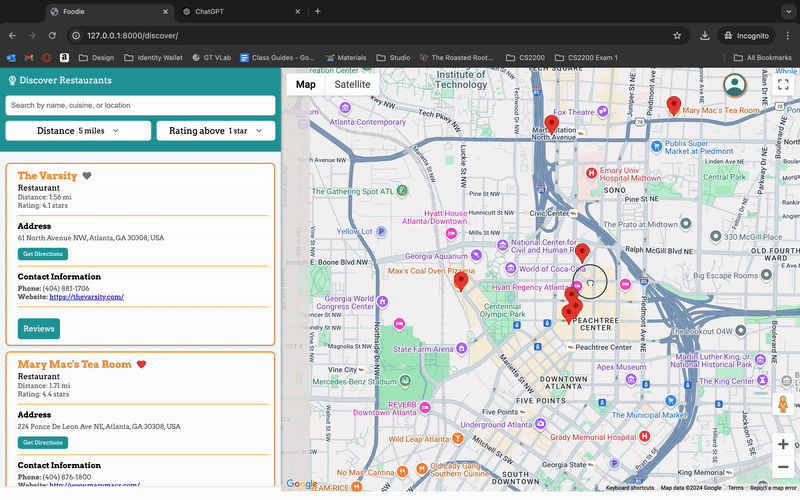This screenshot has width=800, height=500.
Task: Click the red pin near National Center for Civil Rights
Action: click(582, 253)
